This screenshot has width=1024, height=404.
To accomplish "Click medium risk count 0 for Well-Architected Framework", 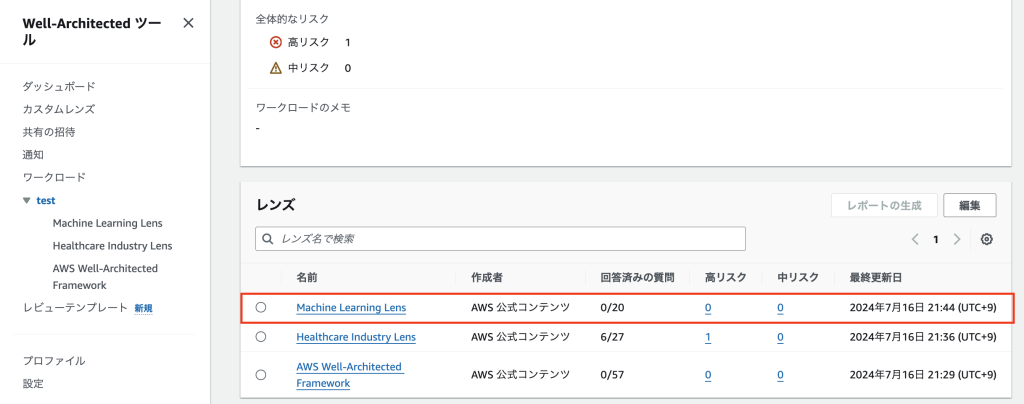I will pyautogui.click(x=780, y=375).
